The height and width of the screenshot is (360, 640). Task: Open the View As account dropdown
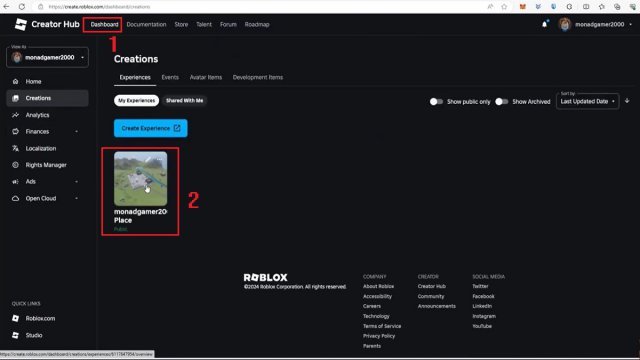click(x=47, y=58)
